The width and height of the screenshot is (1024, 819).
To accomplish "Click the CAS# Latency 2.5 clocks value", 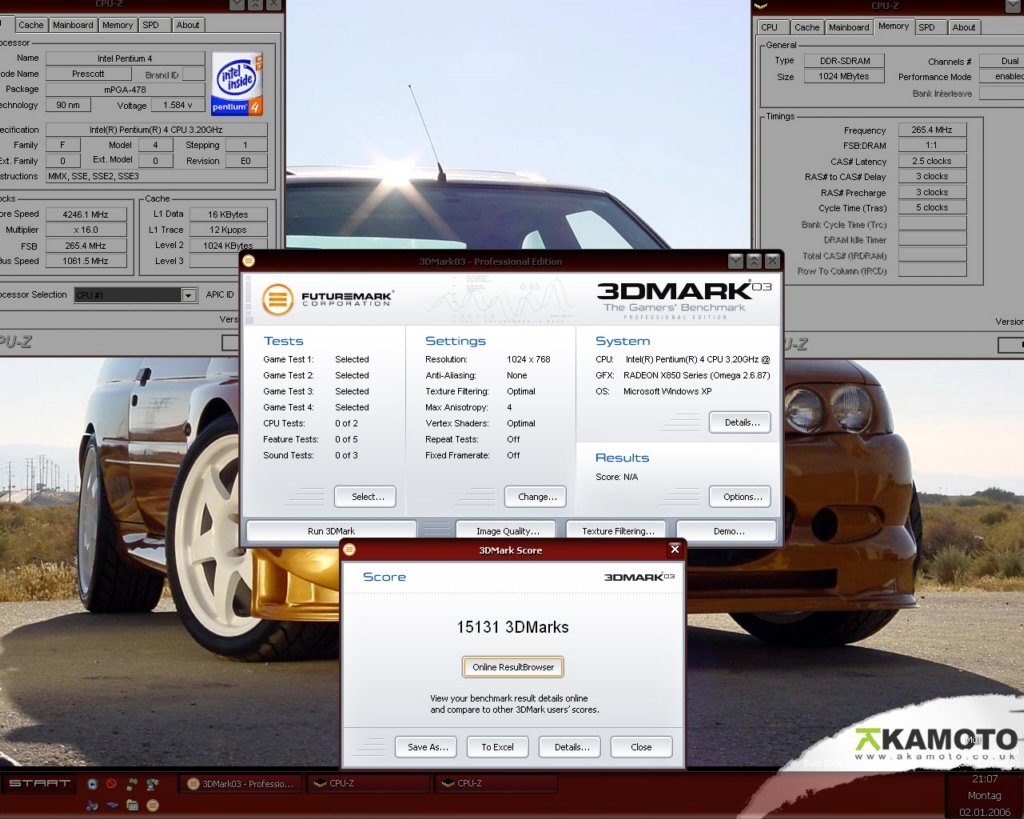I will point(931,161).
